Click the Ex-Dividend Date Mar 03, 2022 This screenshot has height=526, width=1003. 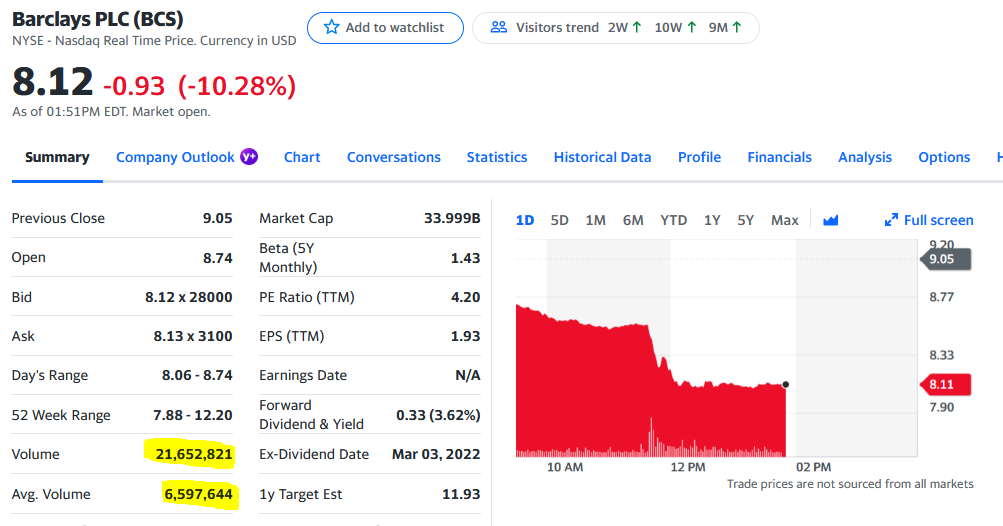[436, 454]
